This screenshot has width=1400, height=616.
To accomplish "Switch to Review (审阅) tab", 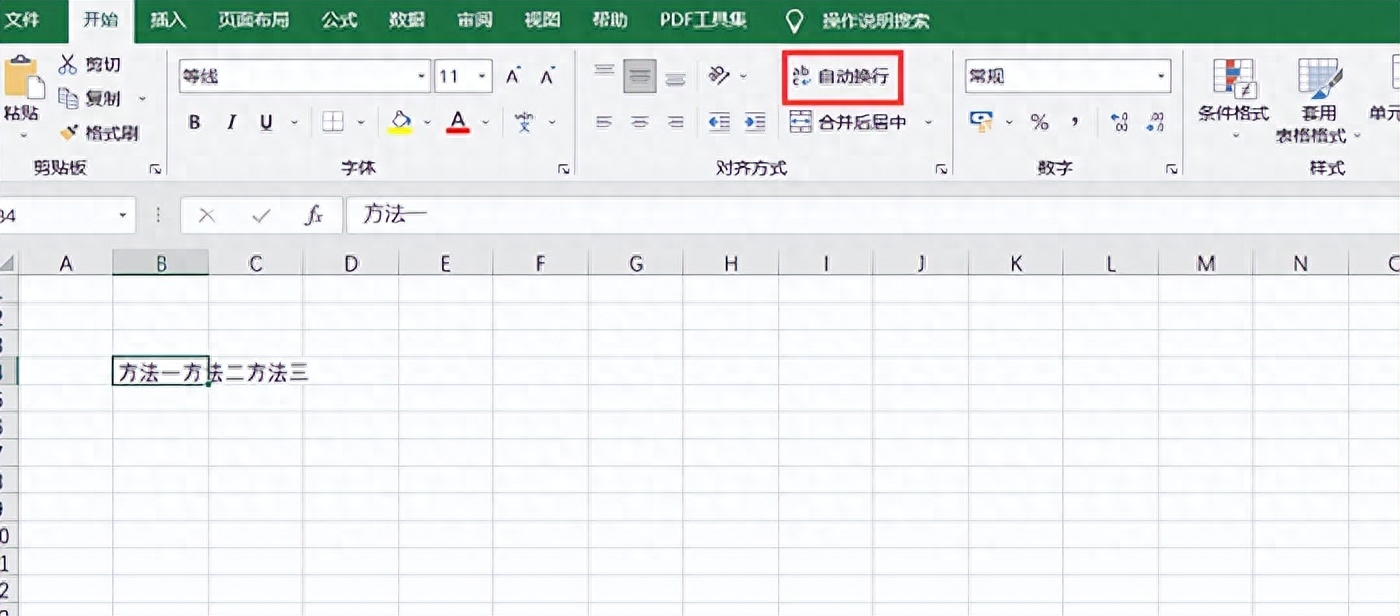I will click(x=473, y=19).
